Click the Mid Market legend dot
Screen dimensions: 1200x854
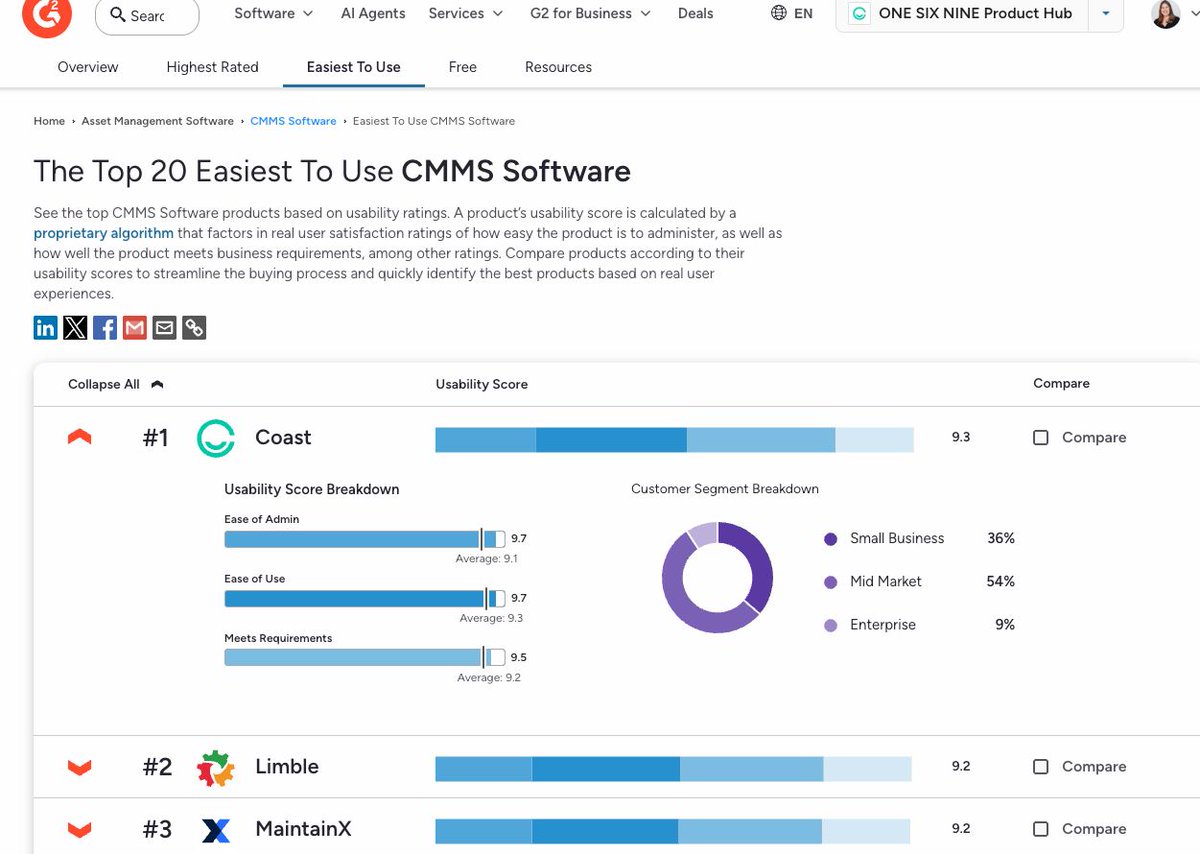830,582
